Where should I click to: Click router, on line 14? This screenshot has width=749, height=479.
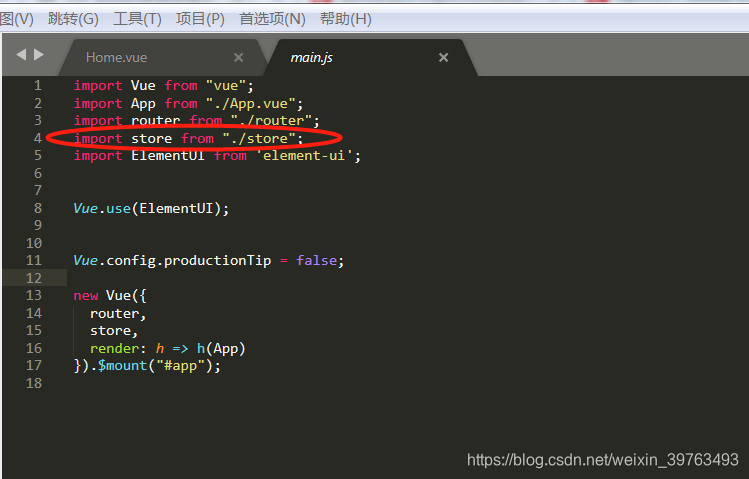coord(118,314)
